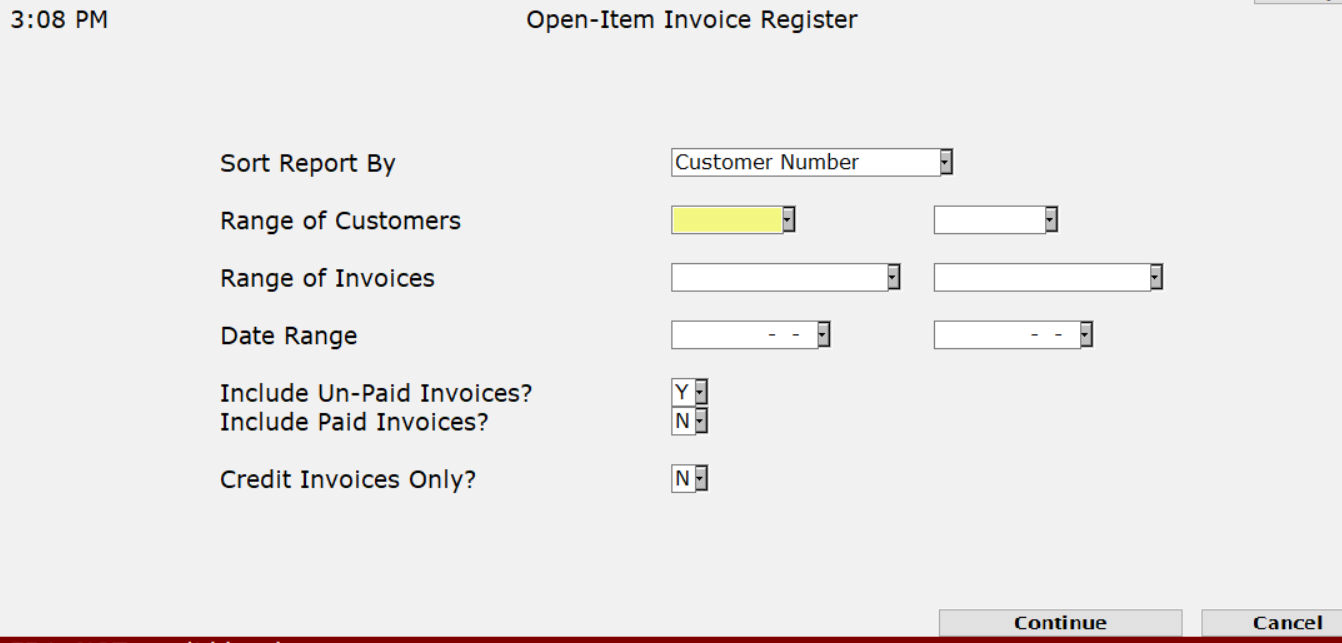Click the Customer Number sort field

(x=805, y=162)
